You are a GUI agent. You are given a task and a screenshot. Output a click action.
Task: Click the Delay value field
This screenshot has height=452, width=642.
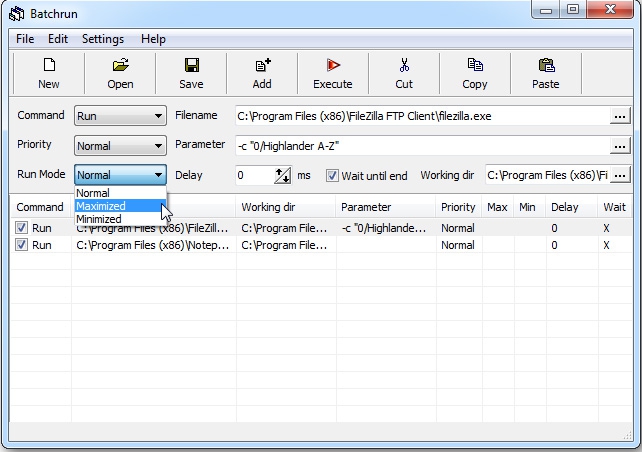click(254, 175)
